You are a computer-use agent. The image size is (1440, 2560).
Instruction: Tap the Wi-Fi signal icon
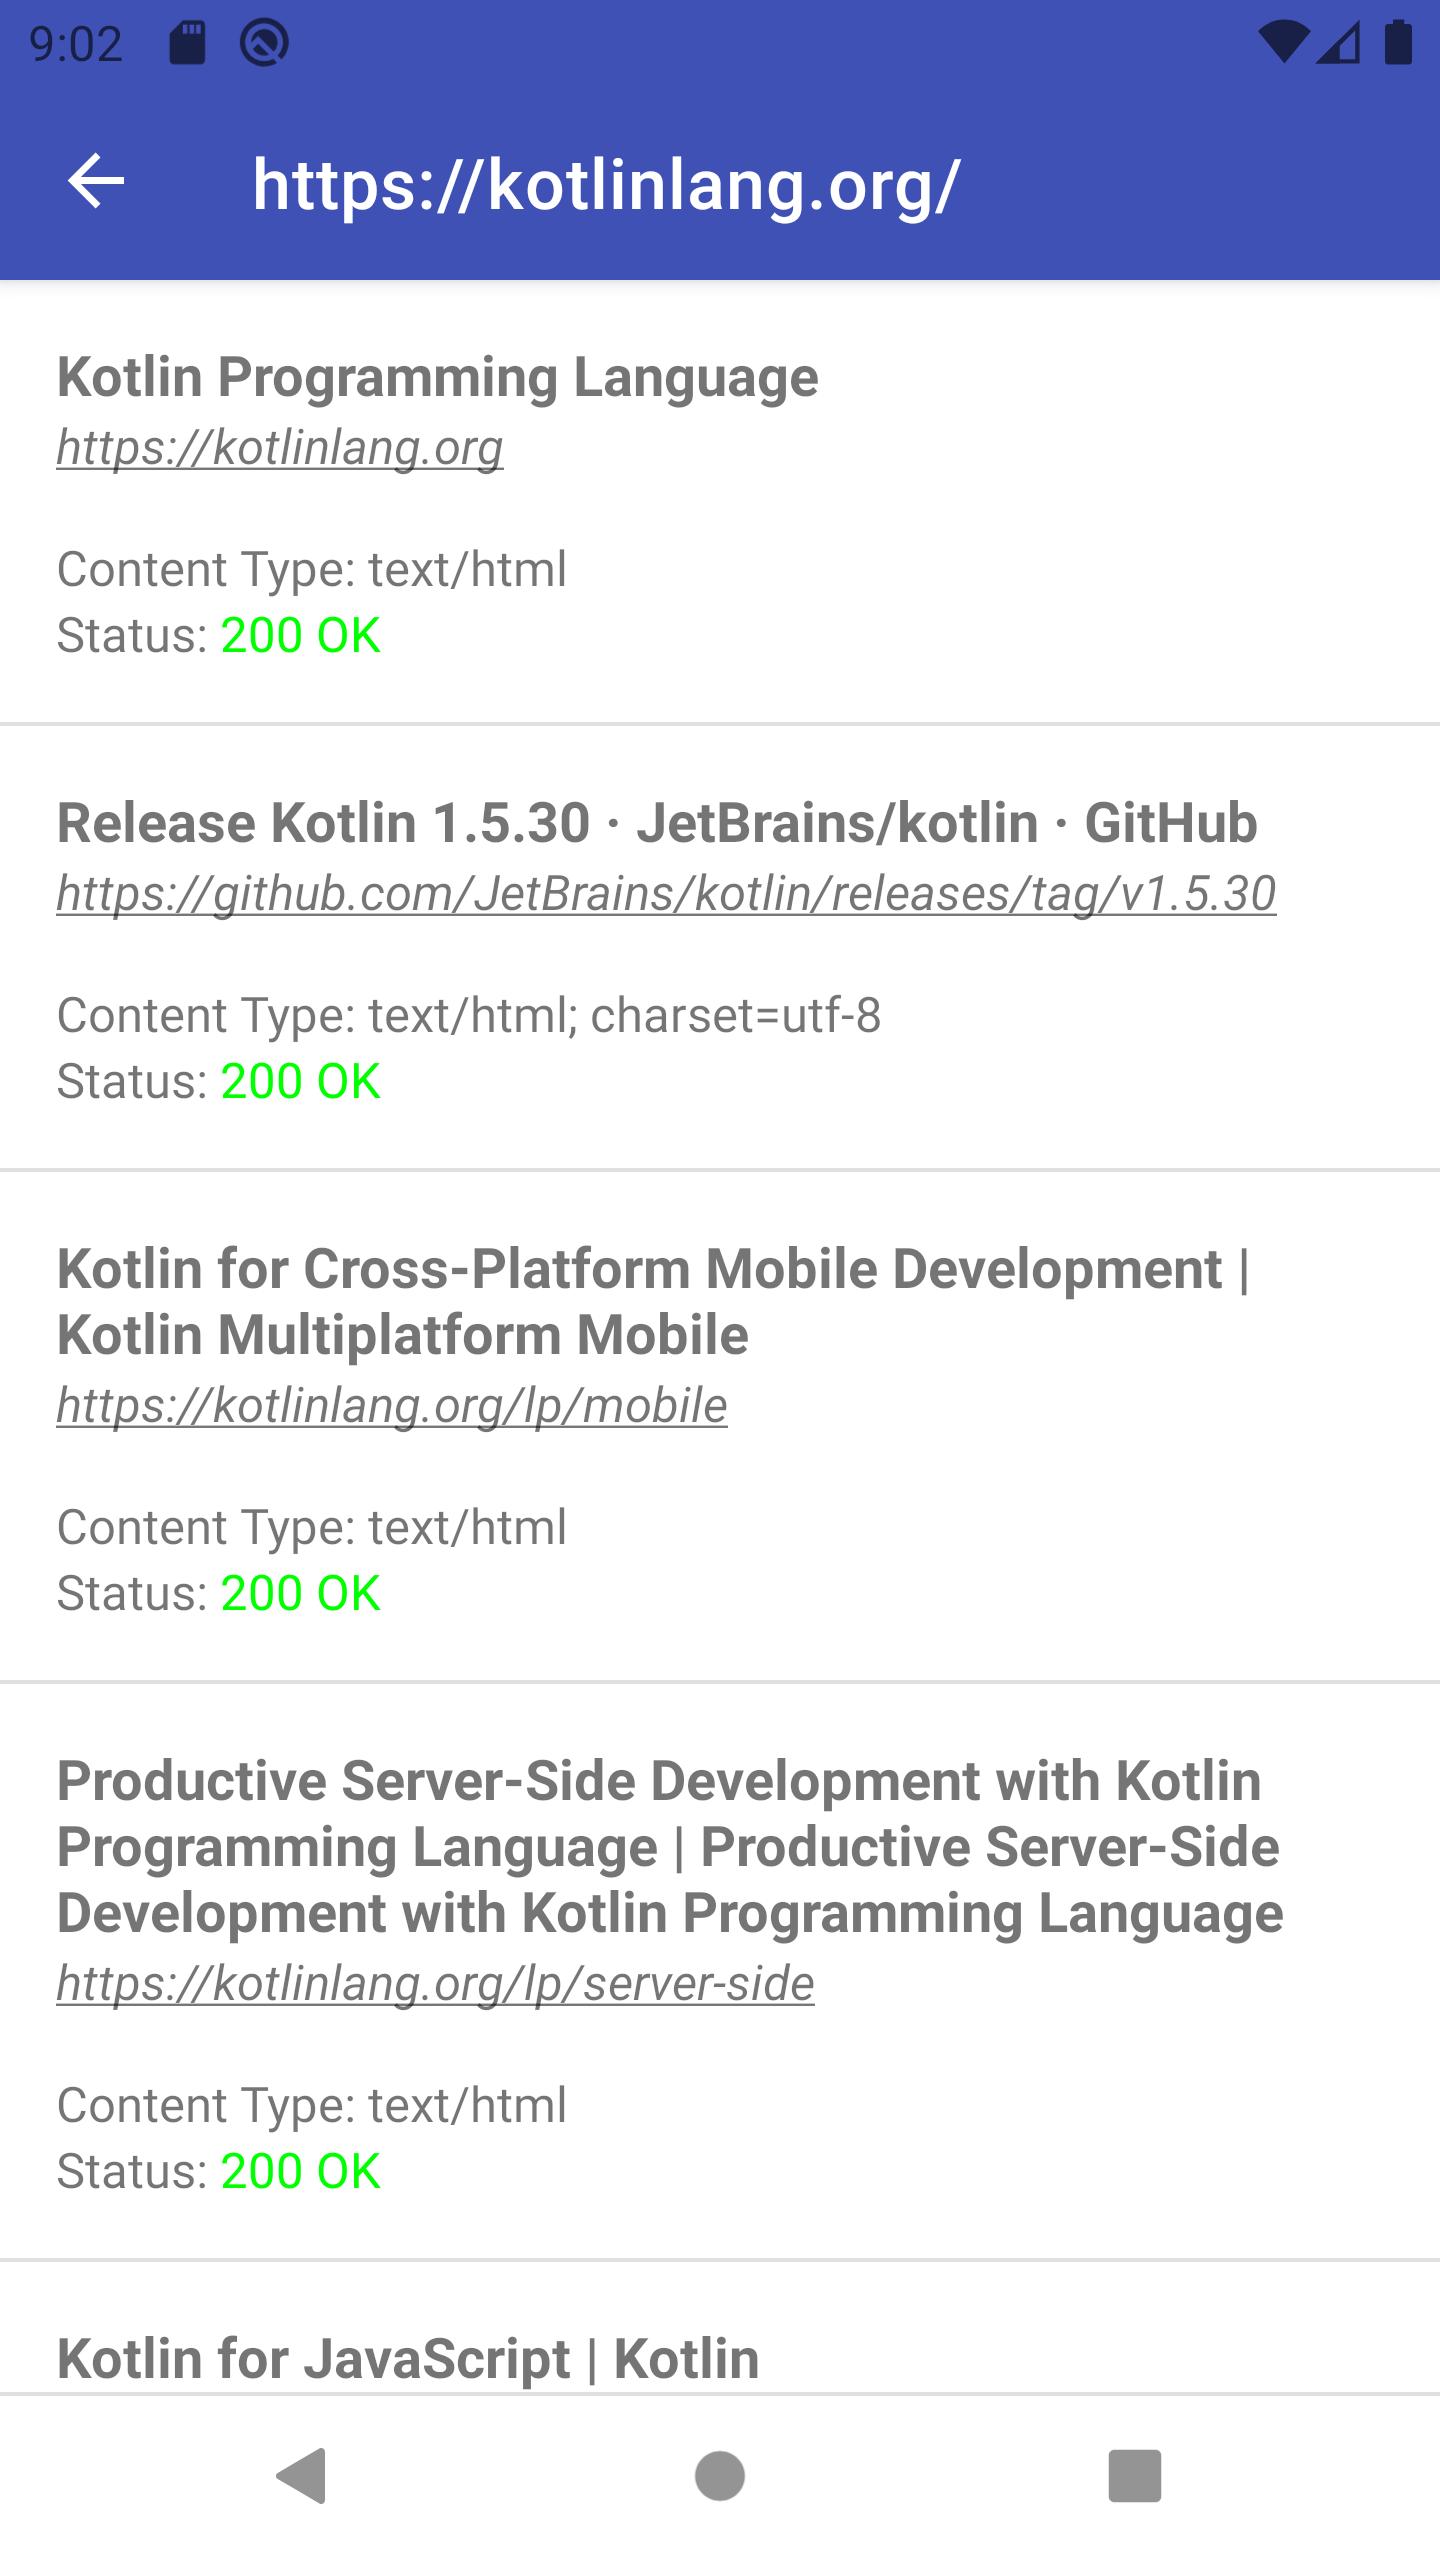tap(1284, 43)
